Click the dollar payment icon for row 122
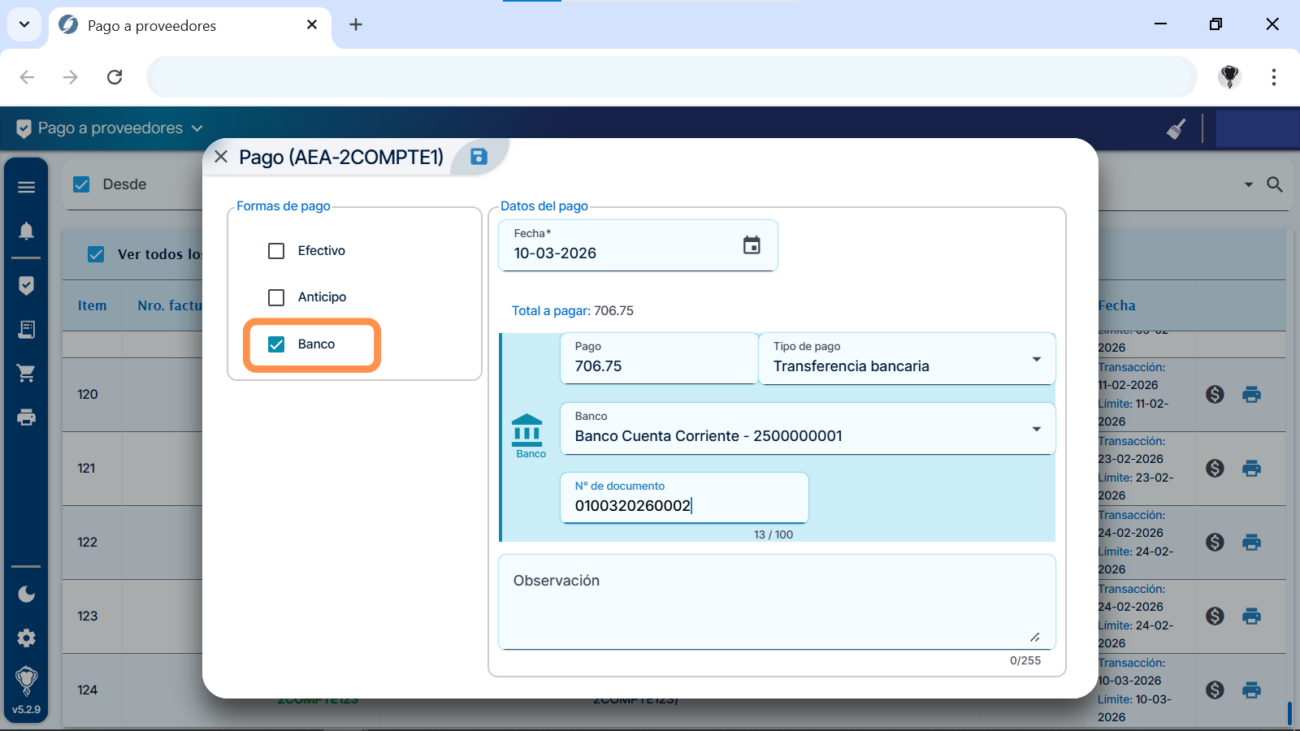Image resolution: width=1300 pixels, height=731 pixels. pos(1215,542)
